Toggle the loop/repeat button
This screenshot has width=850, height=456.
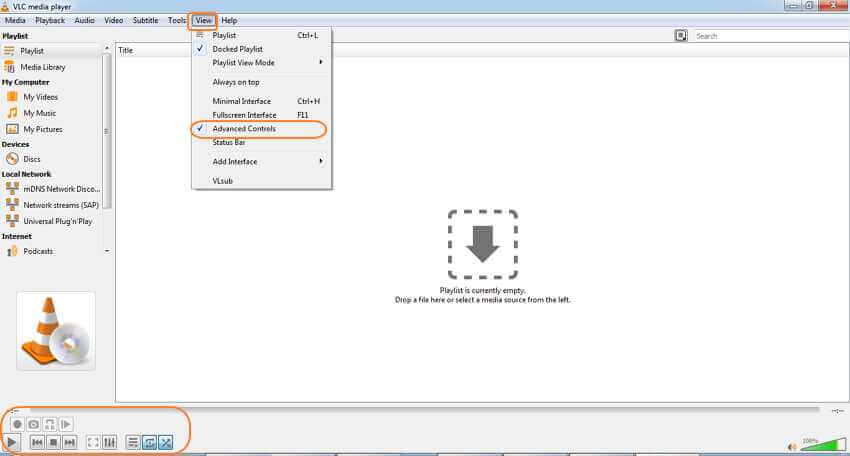pos(149,442)
